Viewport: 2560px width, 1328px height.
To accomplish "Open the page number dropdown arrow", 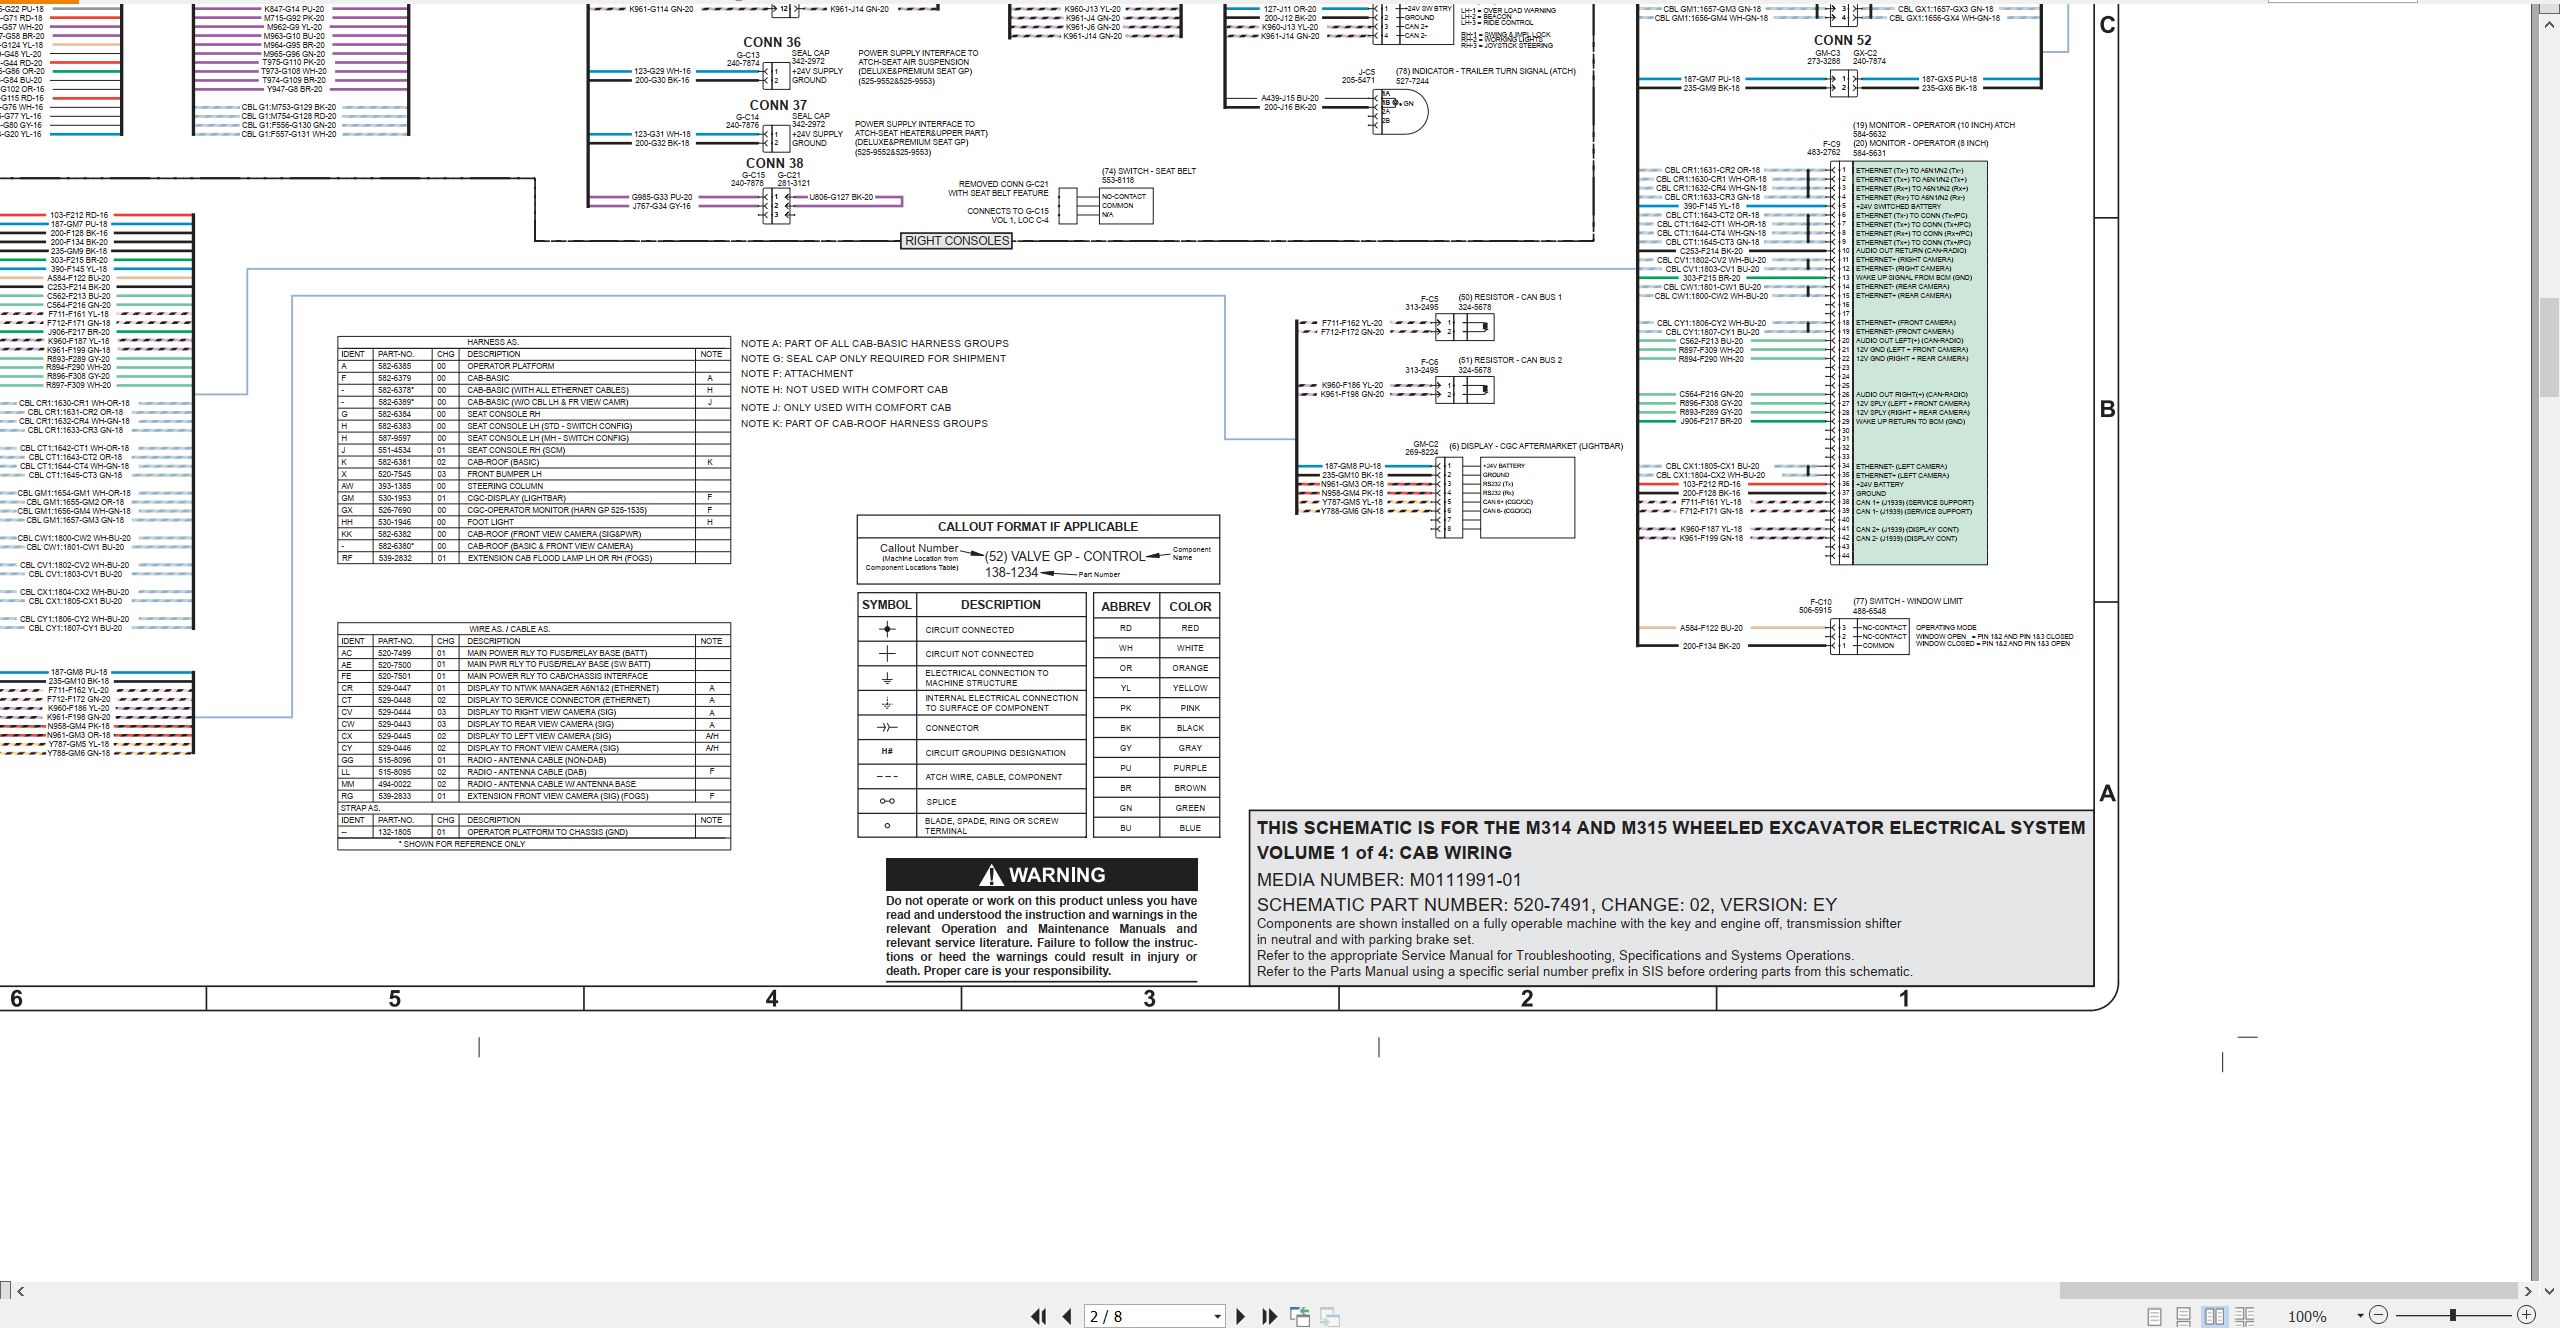I will (1217, 1317).
